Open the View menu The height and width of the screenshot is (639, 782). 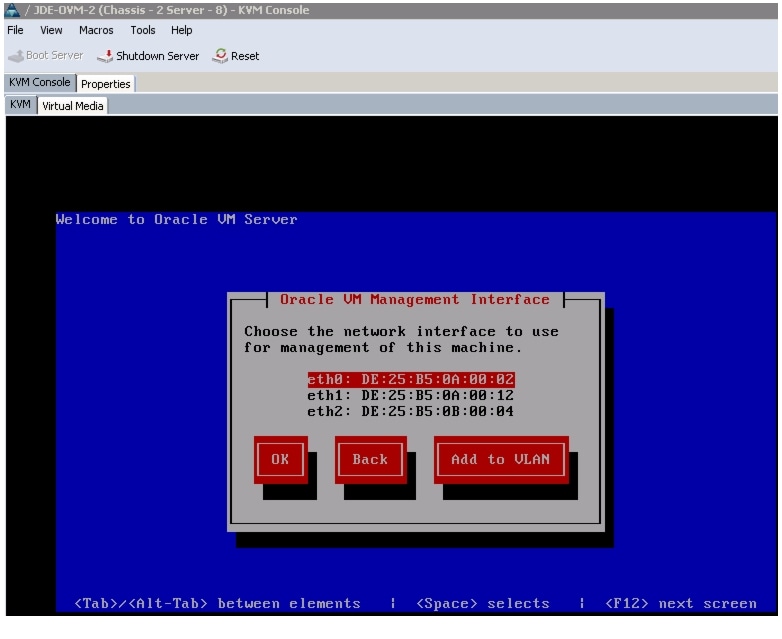point(51,30)
